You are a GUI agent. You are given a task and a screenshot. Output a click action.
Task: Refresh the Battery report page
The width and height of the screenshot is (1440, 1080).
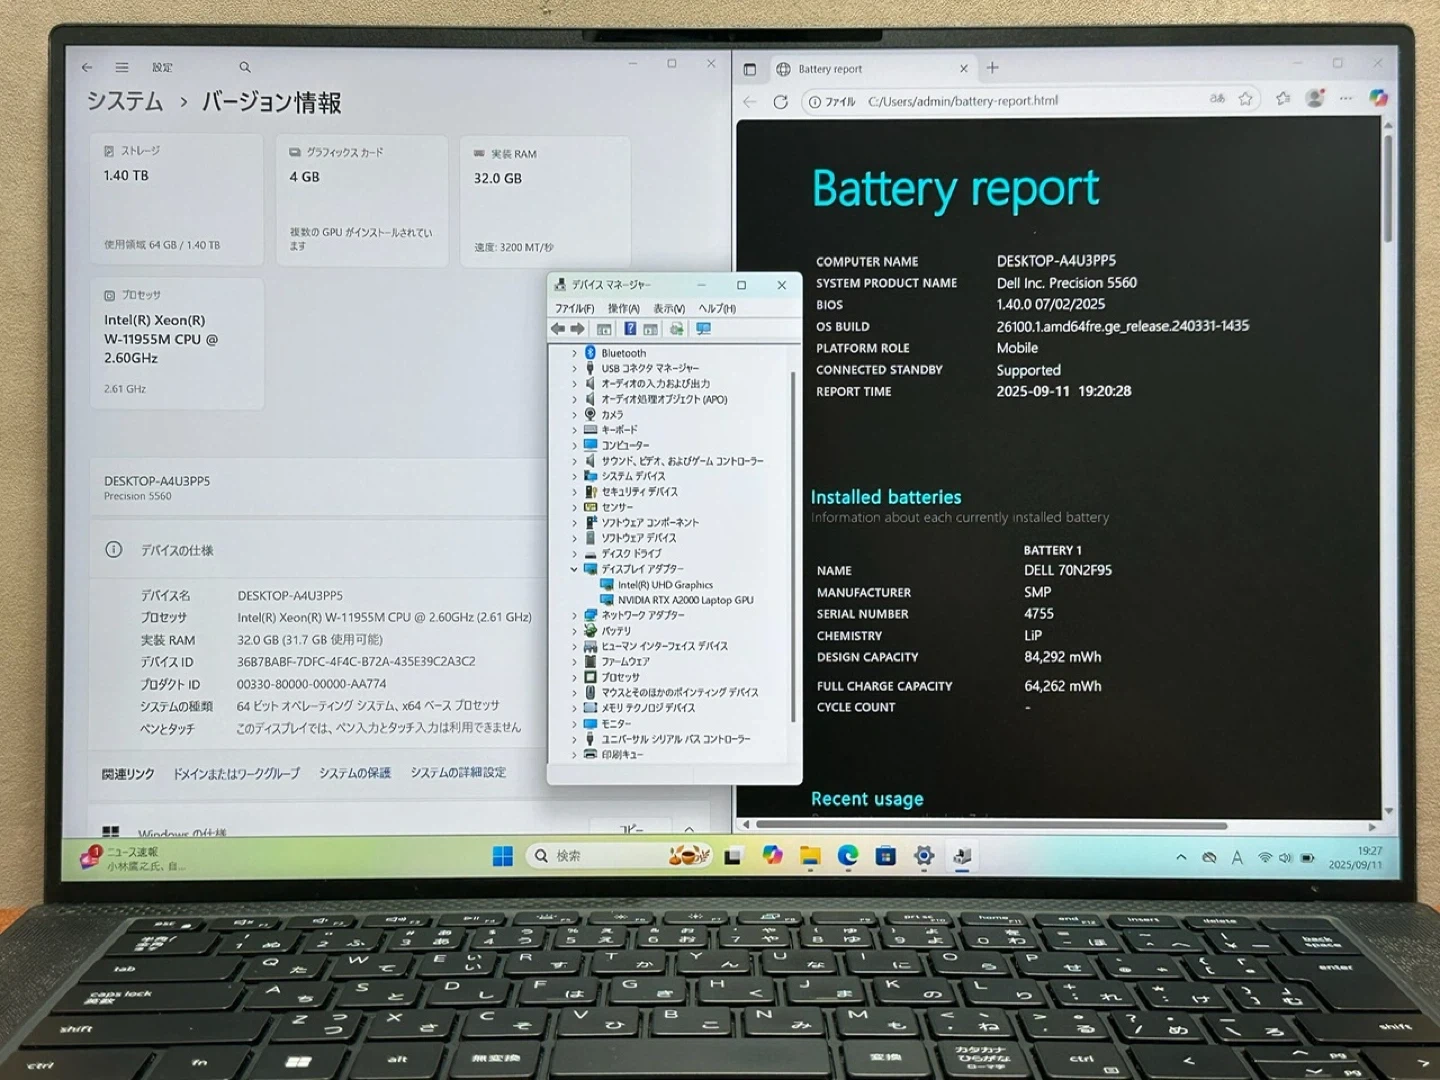tap(781, 101)
